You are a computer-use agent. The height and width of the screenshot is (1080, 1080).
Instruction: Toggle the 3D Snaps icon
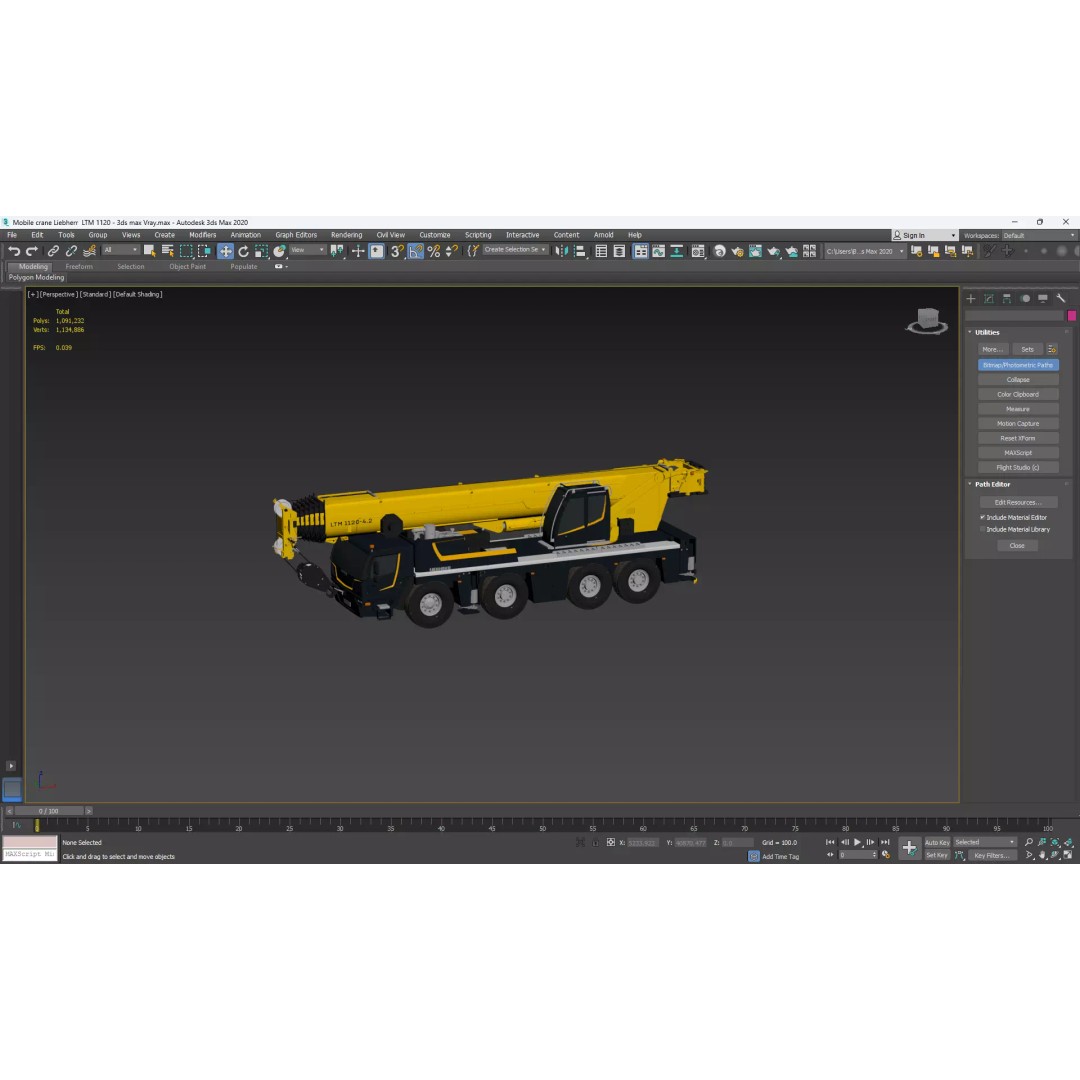397,251
